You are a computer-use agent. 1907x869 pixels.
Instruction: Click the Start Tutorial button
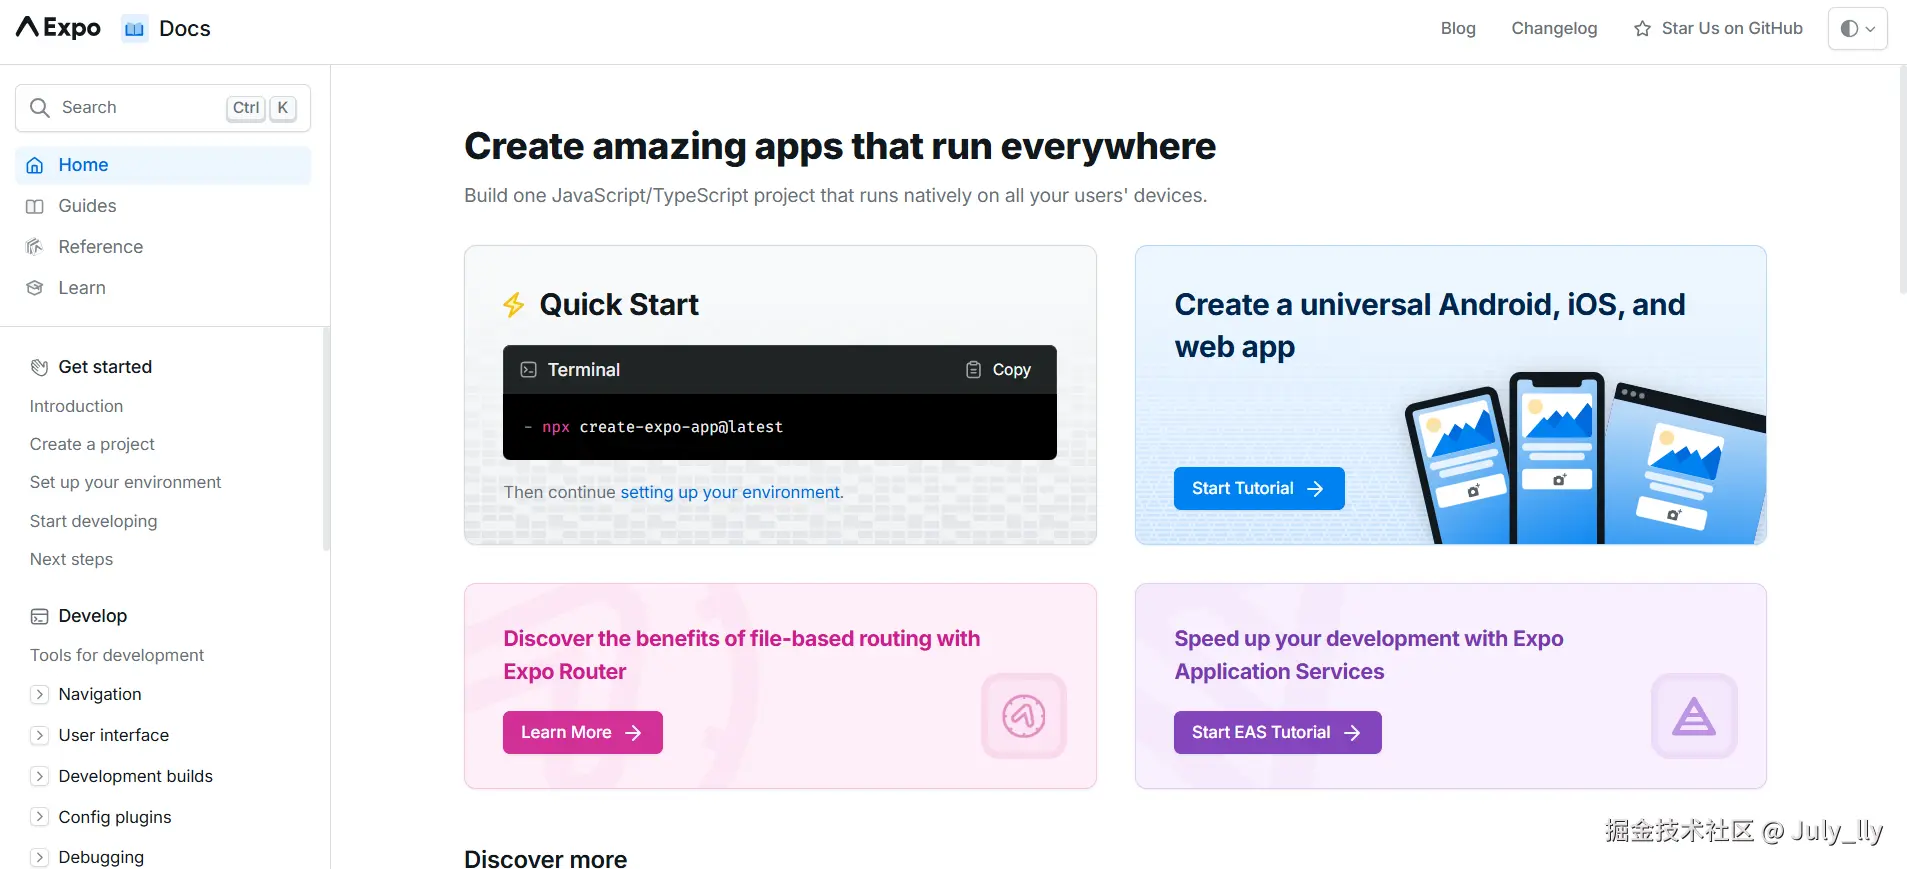[1259, 488]
